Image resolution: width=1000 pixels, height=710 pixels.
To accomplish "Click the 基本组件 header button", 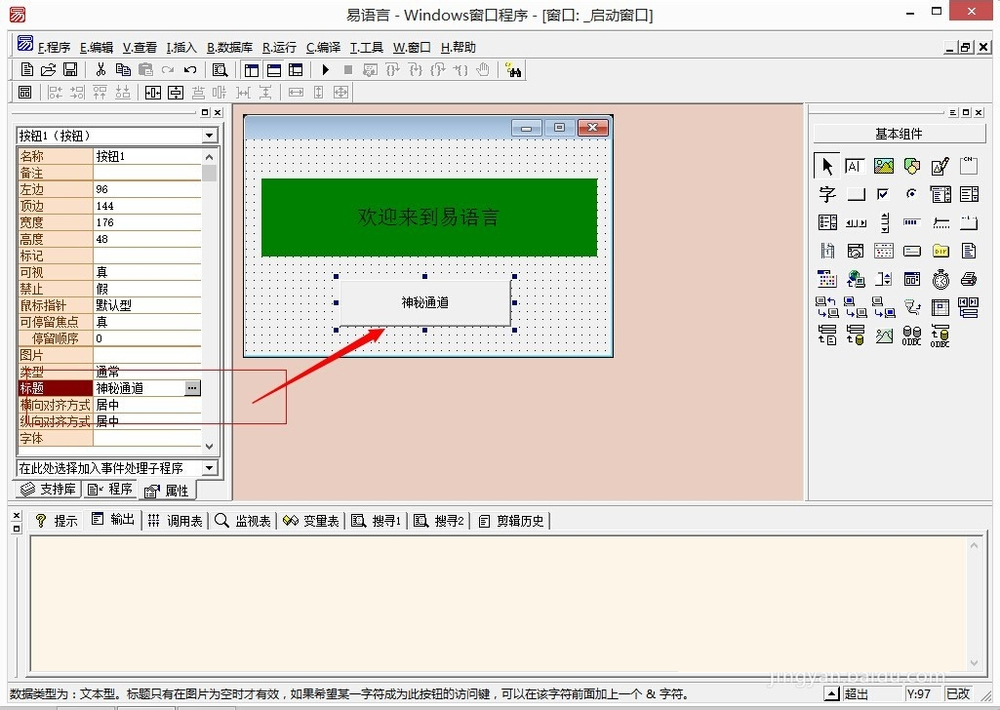I will 898,134.
